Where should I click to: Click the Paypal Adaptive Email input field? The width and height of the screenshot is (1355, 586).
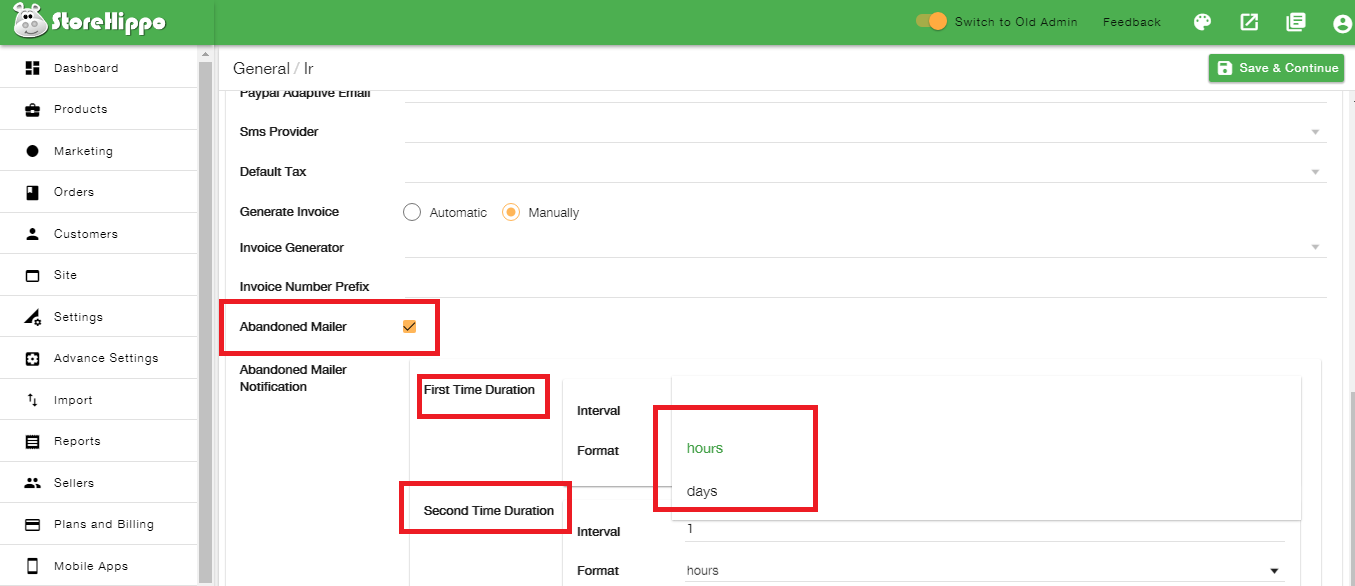[x=866, y=94]
